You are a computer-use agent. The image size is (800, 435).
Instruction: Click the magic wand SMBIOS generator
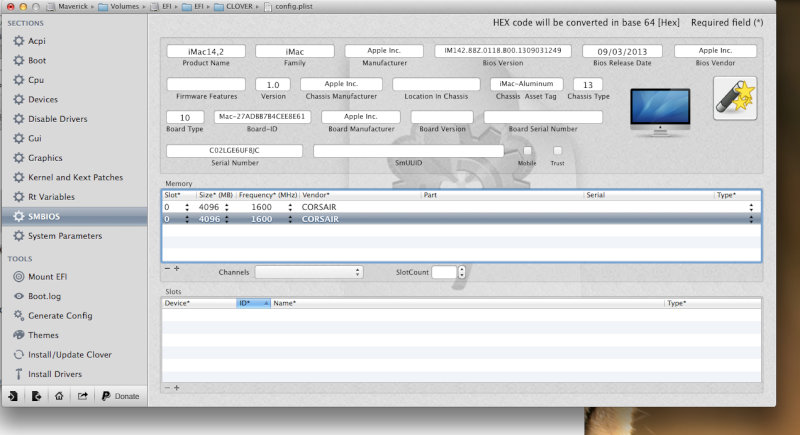click(x=735, y=98)
